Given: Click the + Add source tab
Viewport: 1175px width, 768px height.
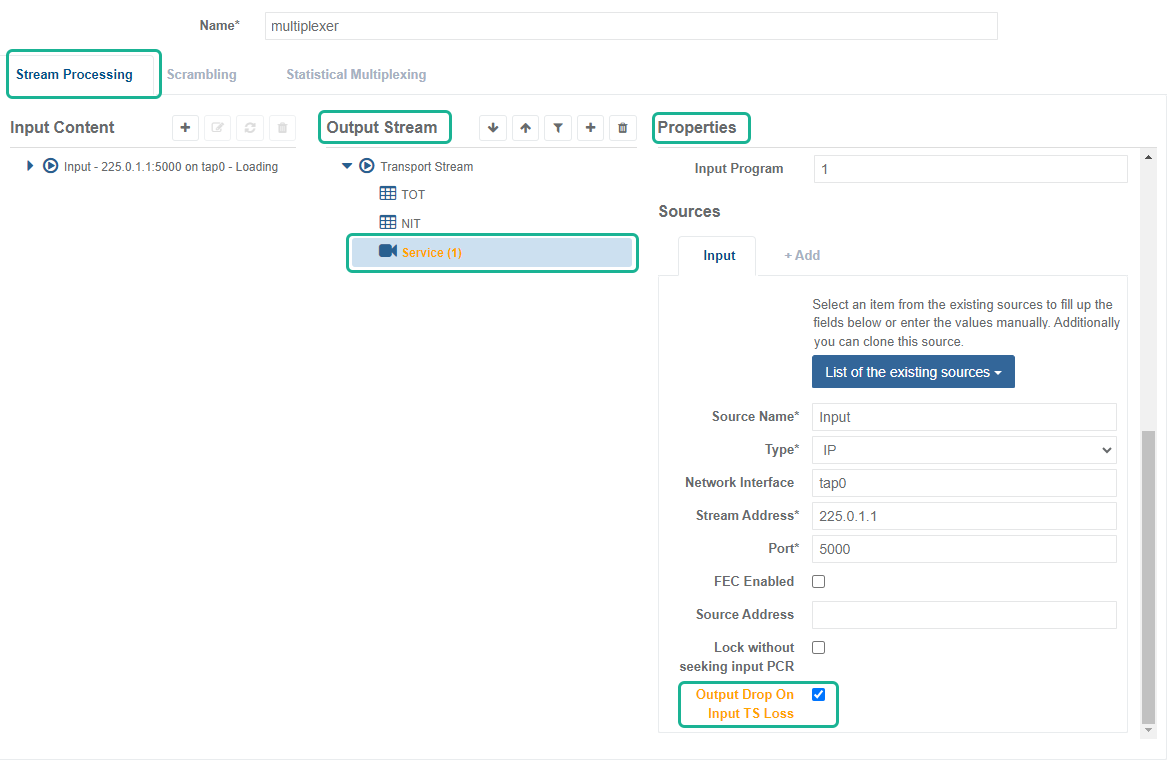Looking at the screenshot, I should 801,255.
